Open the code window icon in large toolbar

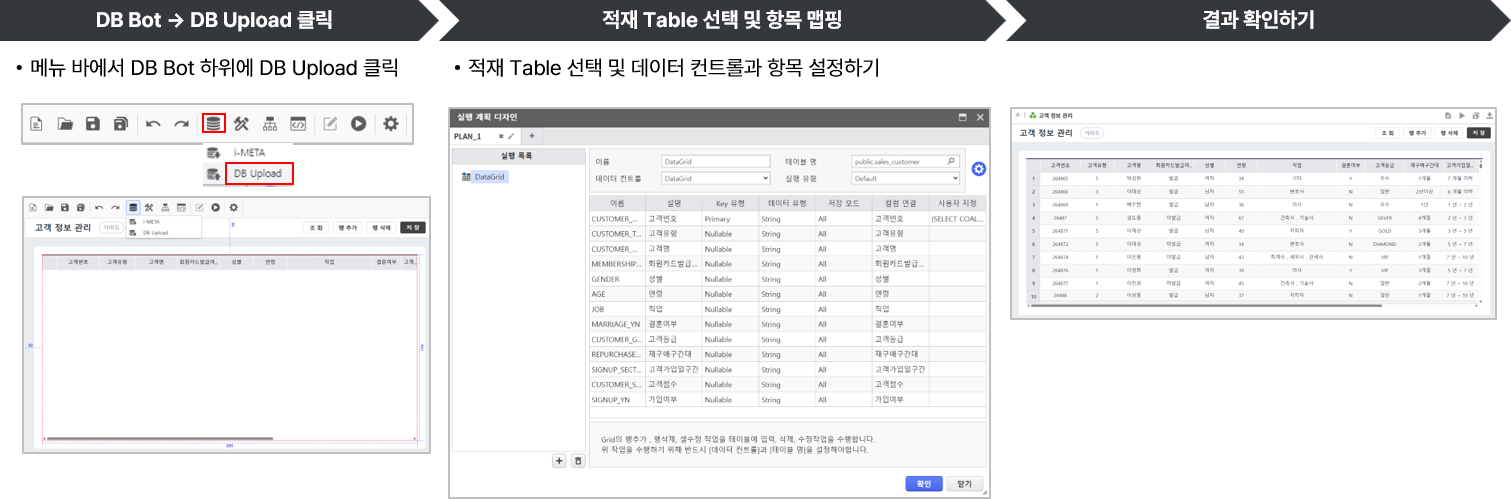298,124
